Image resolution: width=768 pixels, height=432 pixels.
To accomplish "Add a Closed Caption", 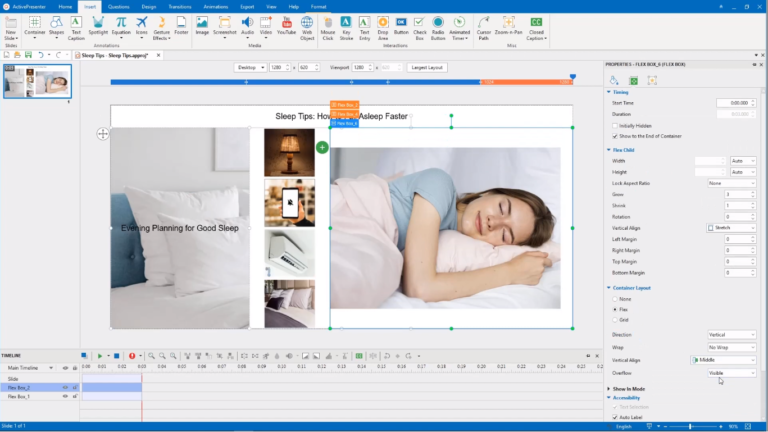I will (536, 27).
